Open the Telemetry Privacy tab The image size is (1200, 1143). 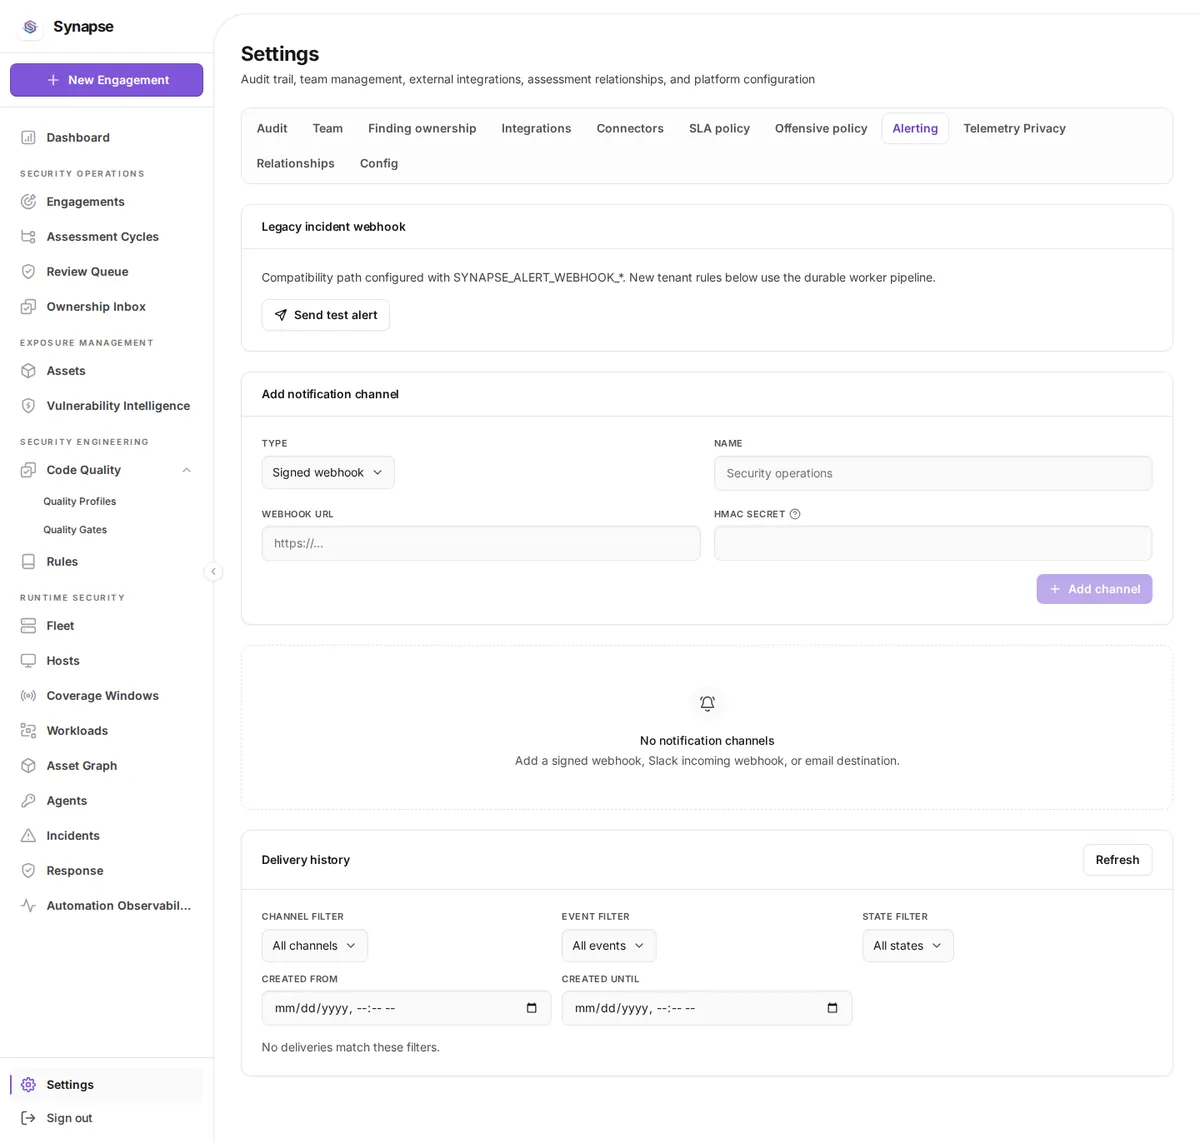[x=1014, y=128]
